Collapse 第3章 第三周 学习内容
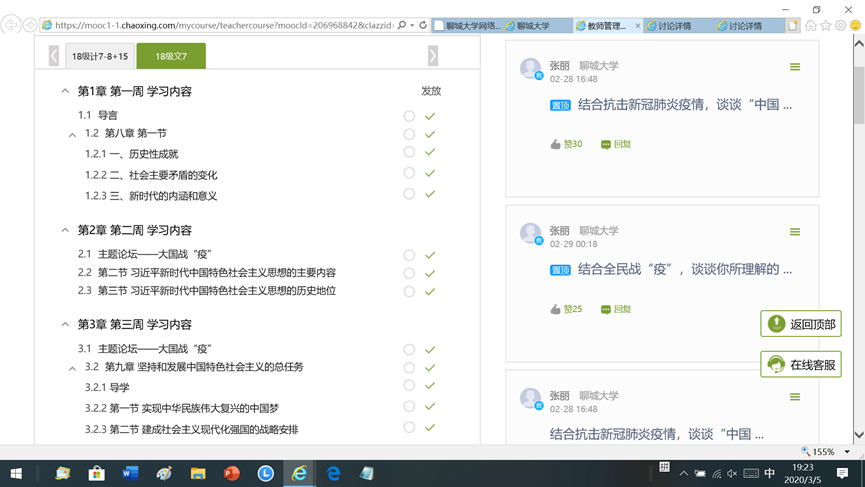The height and width of the screenshot is (487, 865). (x=66, y=324)
